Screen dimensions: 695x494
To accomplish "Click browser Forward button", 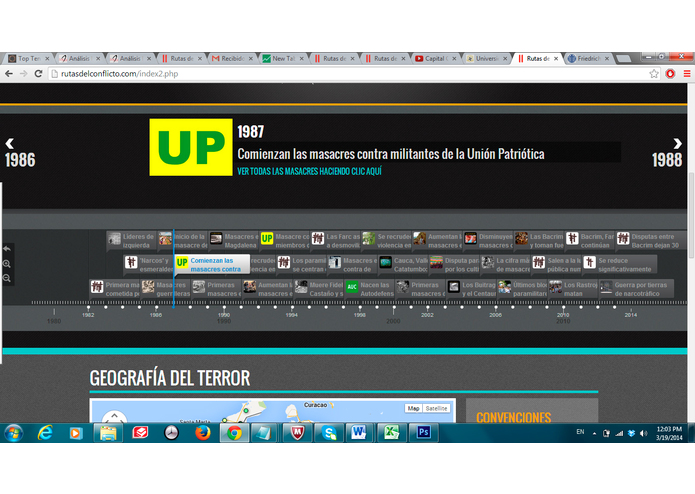I will pyautogui.click(x=23, y=74).
